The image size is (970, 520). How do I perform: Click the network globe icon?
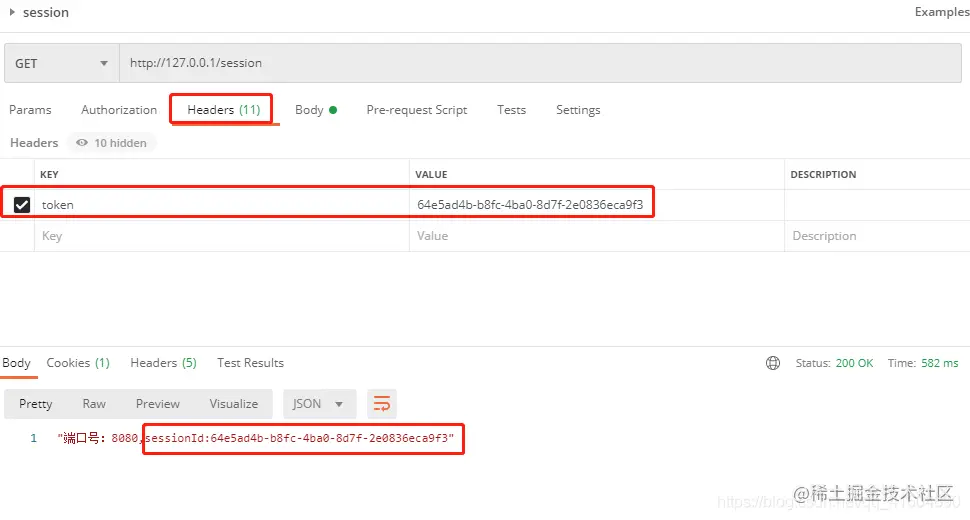click(x=773, y=363)
